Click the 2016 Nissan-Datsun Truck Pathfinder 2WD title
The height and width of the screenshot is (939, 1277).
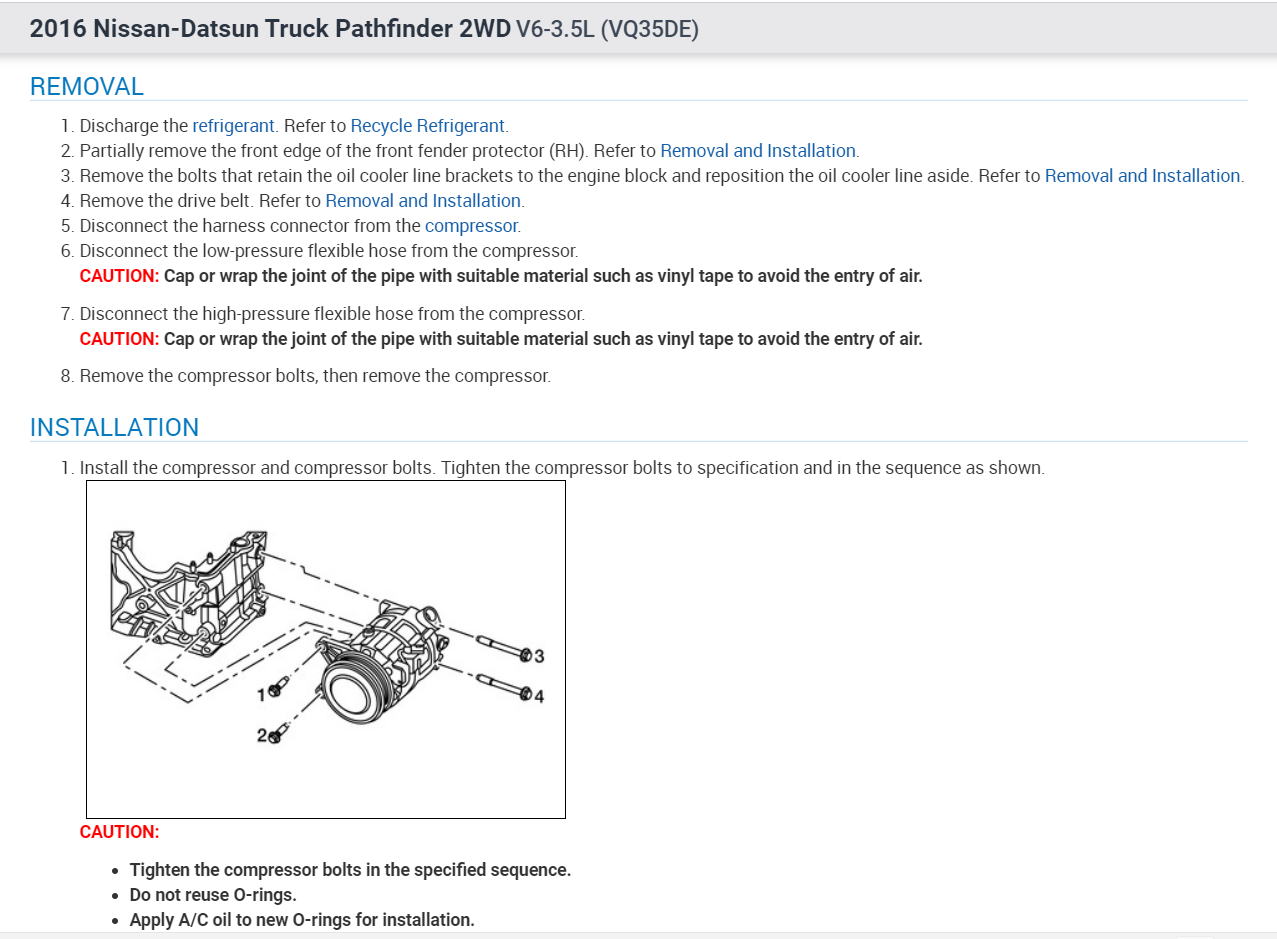pos(269,28)
